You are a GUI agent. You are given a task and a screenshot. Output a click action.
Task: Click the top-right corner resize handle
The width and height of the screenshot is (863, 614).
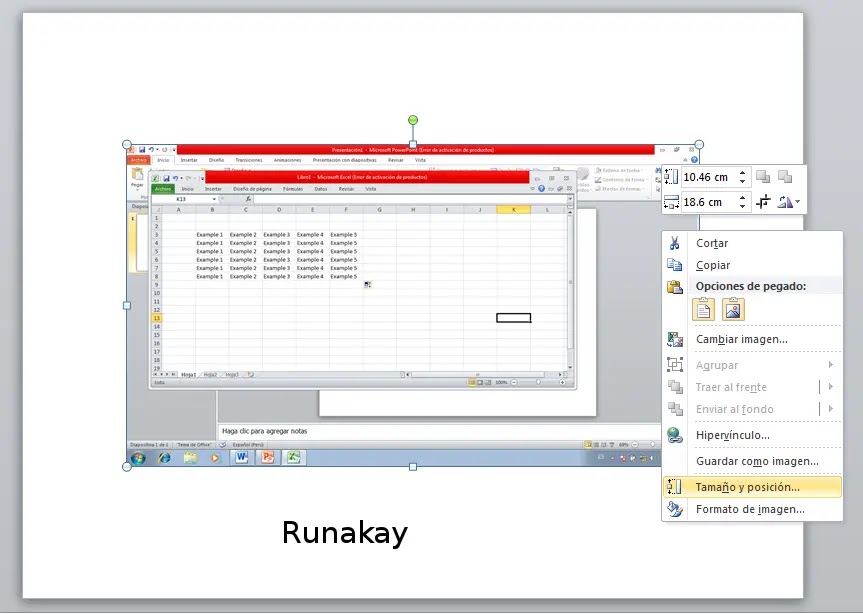tap(699, 144)
